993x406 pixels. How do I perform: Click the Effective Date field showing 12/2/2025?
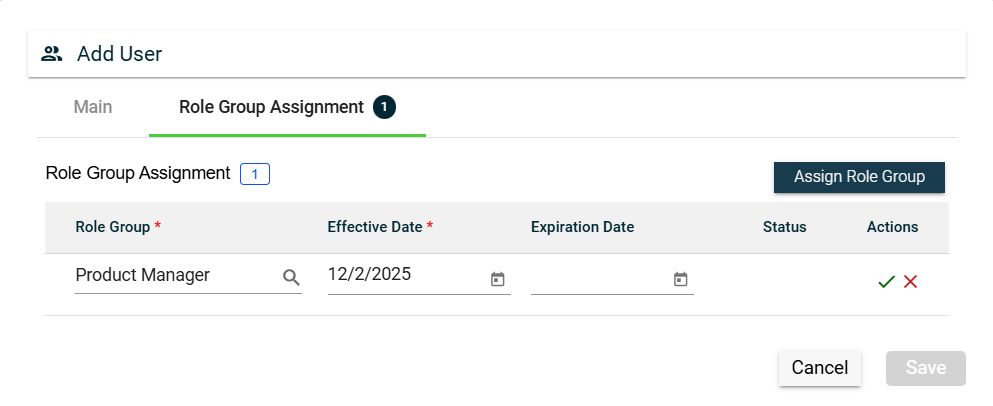pyautogui.click(x=405, y=275)
